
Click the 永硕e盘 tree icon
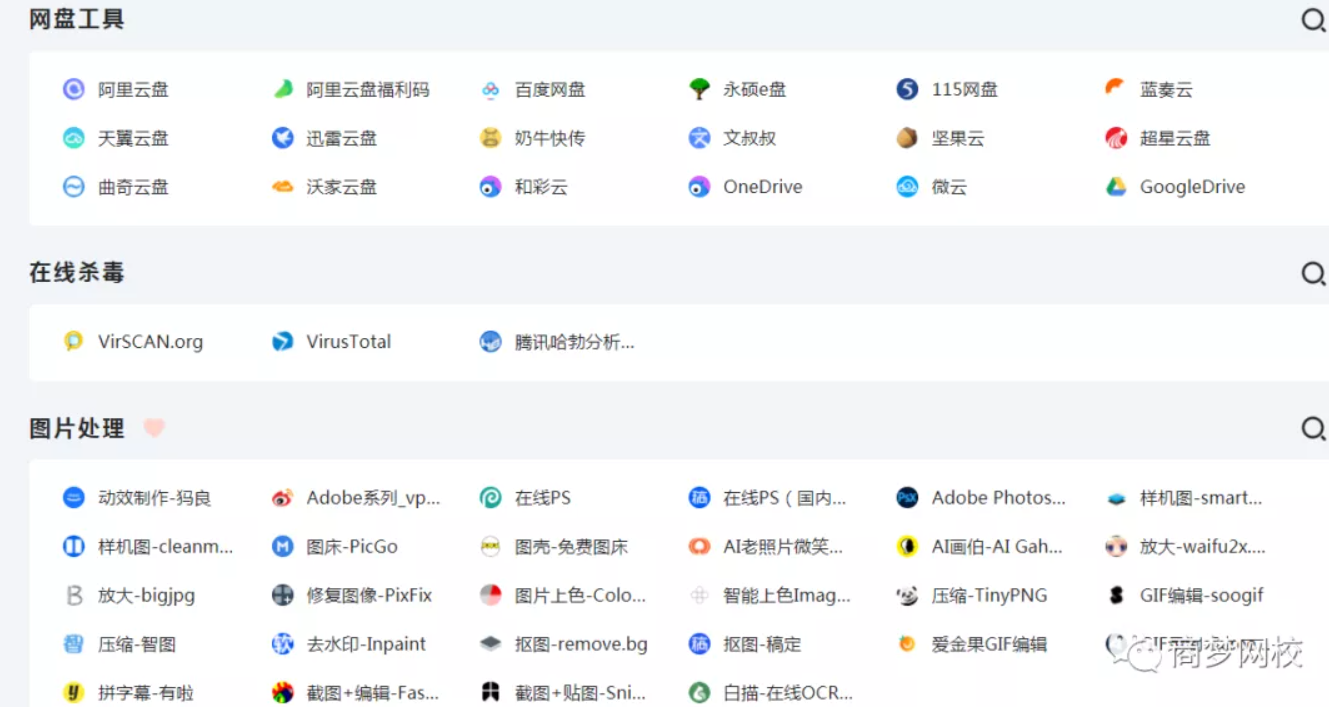point(699,89)
